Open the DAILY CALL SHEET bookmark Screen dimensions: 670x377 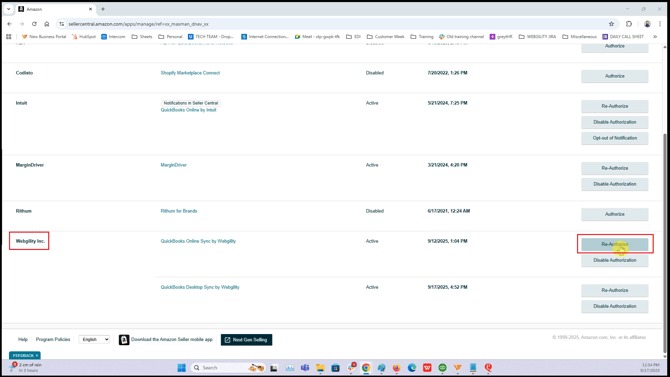pyautogui.click(x=623, y=37)
